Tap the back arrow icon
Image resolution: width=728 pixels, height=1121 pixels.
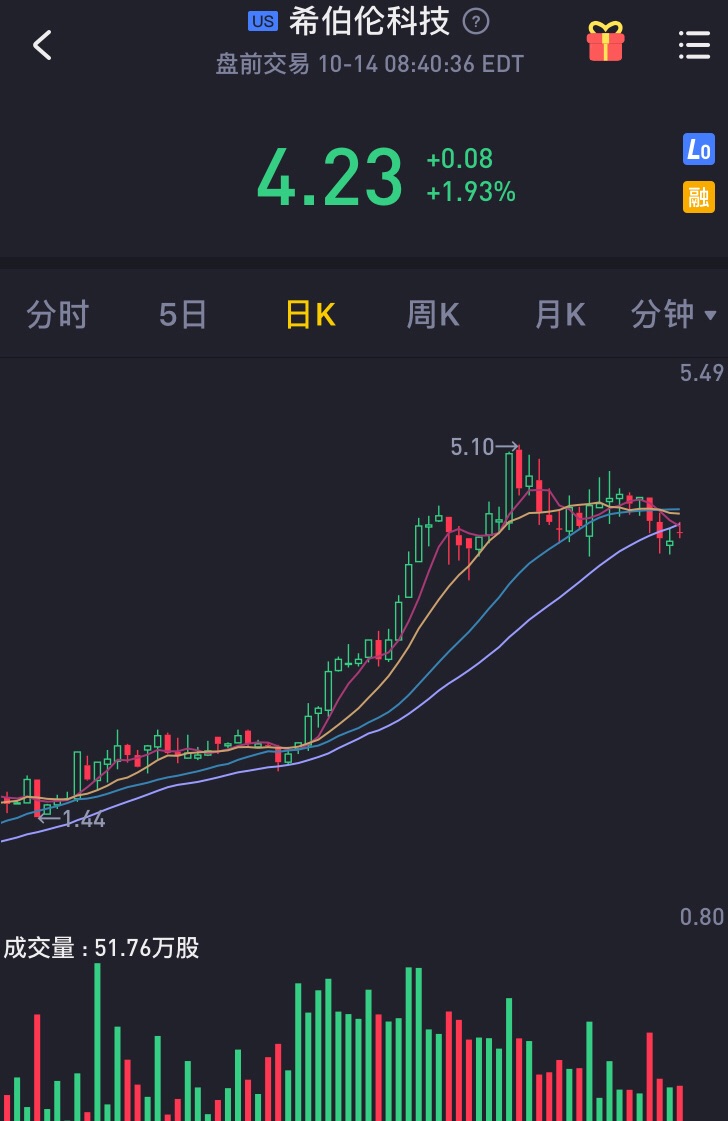(x=42, y=45)
